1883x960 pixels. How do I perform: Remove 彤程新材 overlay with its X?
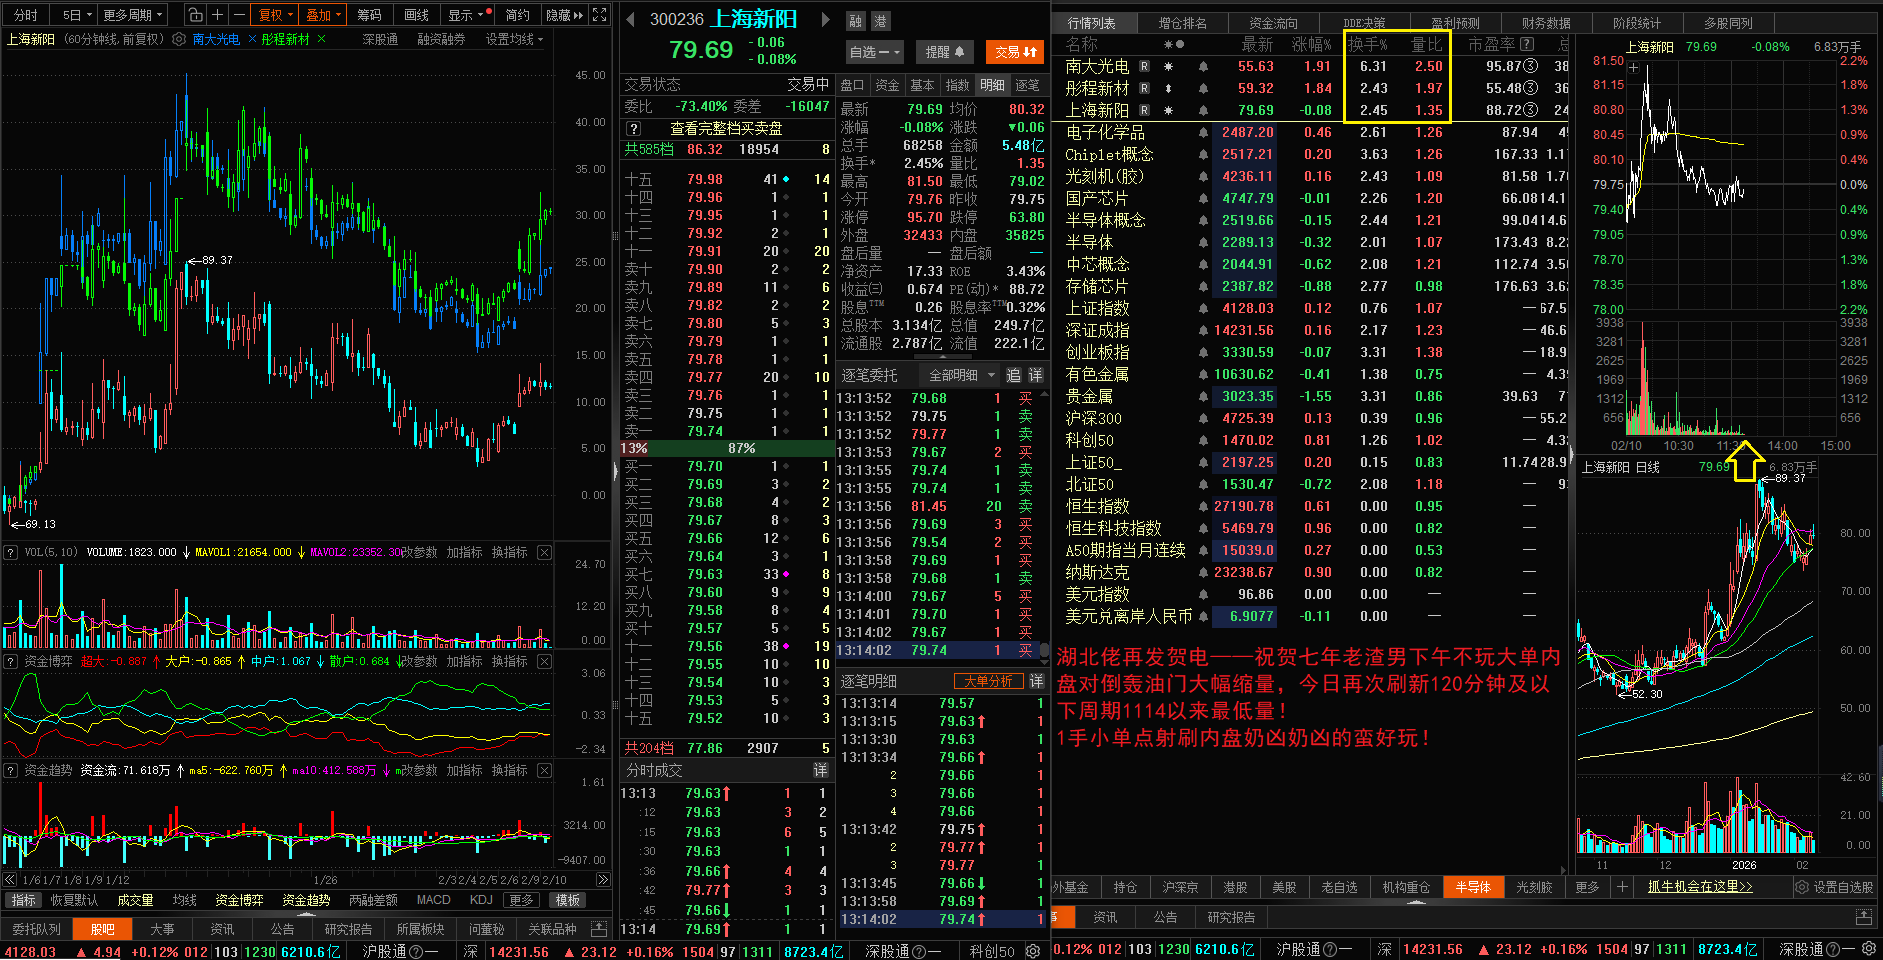tap(321, 39)
